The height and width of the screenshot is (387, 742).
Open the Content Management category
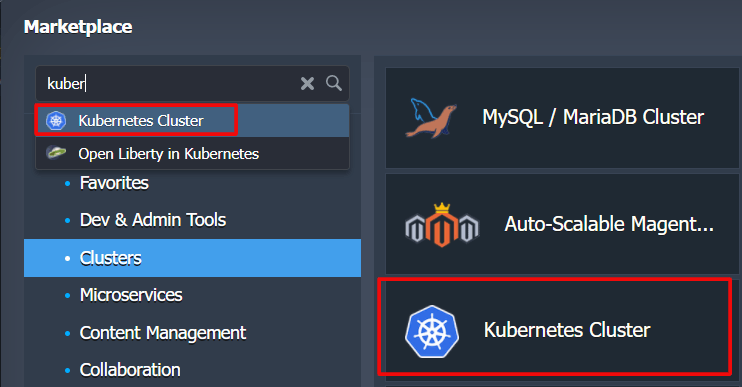(x=163, y=333)
